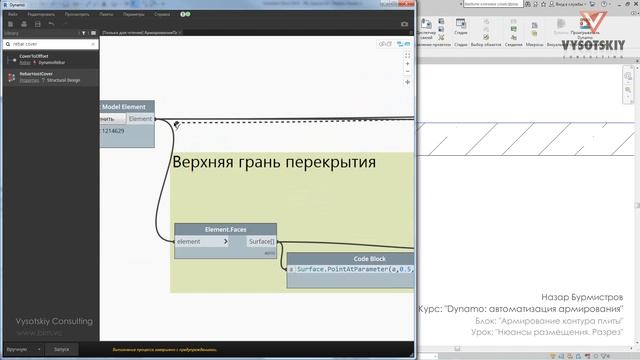This screenshot has height=360, width=640.
Task: Click the Save icon in Dynamo toolbar
Action: coord(38,24)
